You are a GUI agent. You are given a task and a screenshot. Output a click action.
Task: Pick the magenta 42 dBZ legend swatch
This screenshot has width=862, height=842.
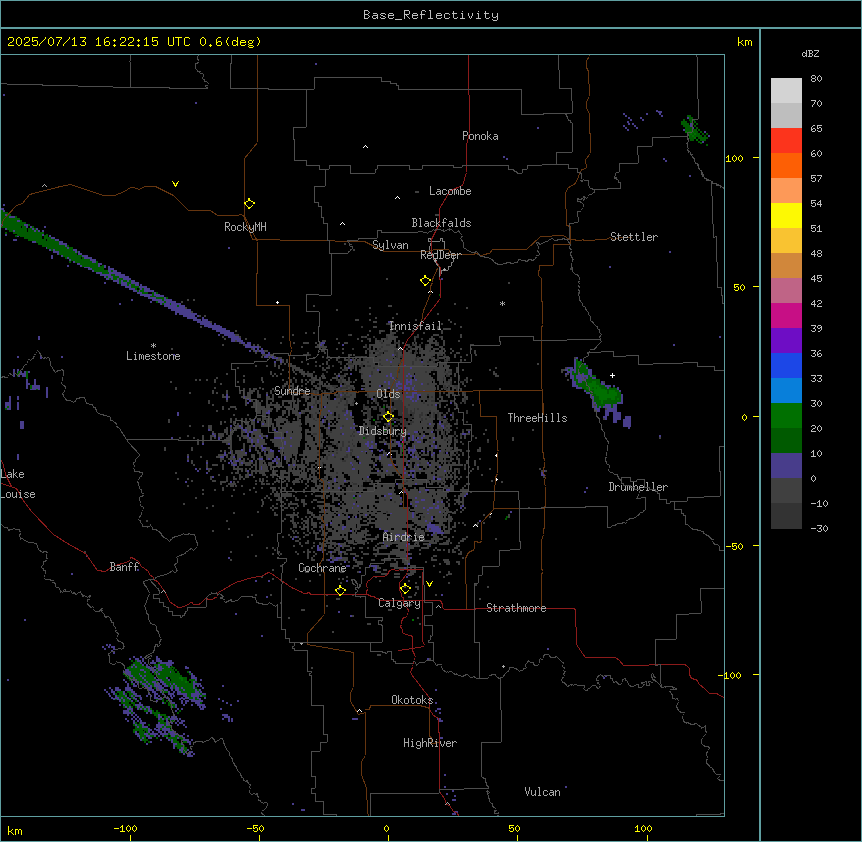[x=786, y=315]
